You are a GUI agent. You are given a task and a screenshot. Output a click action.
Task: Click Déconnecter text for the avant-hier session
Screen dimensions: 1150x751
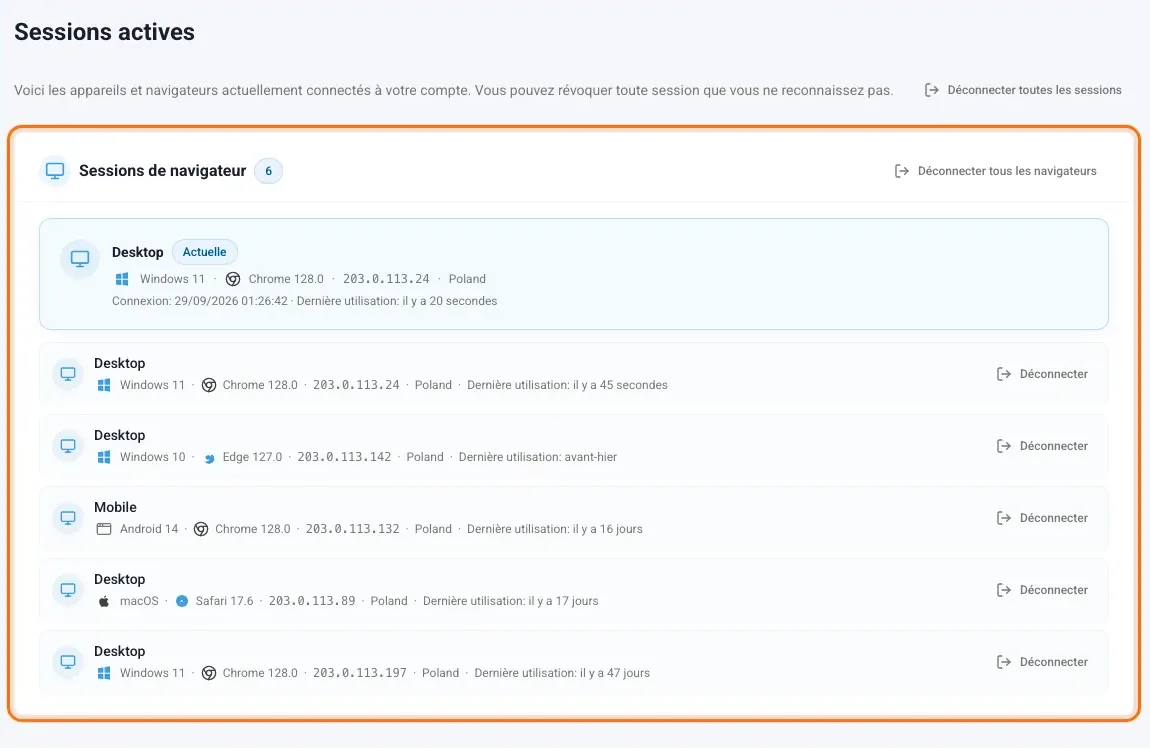pyautogui.click(x=1054, y=446)
